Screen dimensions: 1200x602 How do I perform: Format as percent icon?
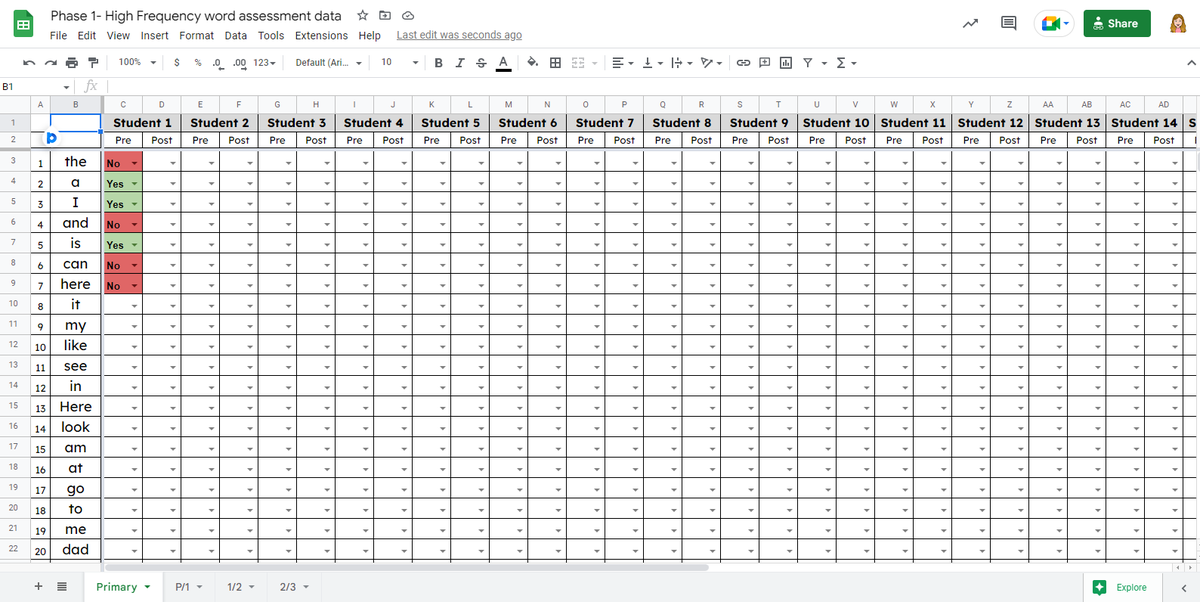click(198, 62)
